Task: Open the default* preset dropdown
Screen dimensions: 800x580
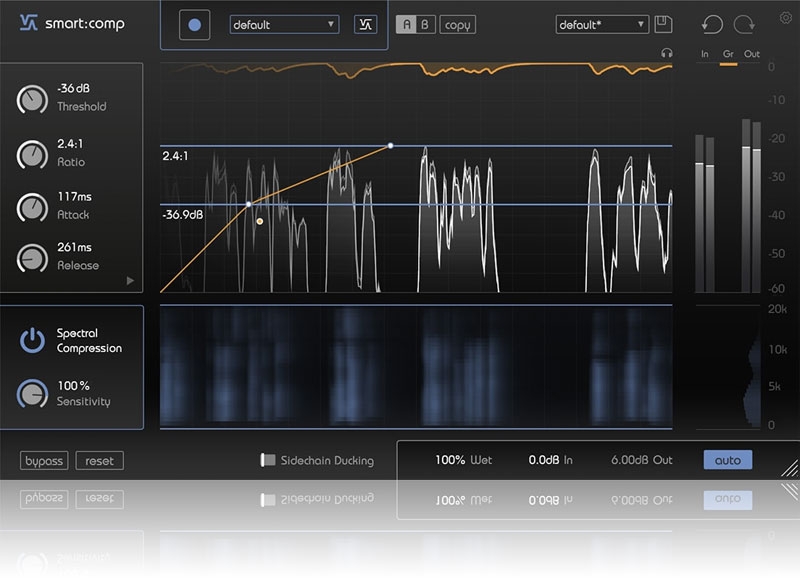Action: tap(601, 24)
